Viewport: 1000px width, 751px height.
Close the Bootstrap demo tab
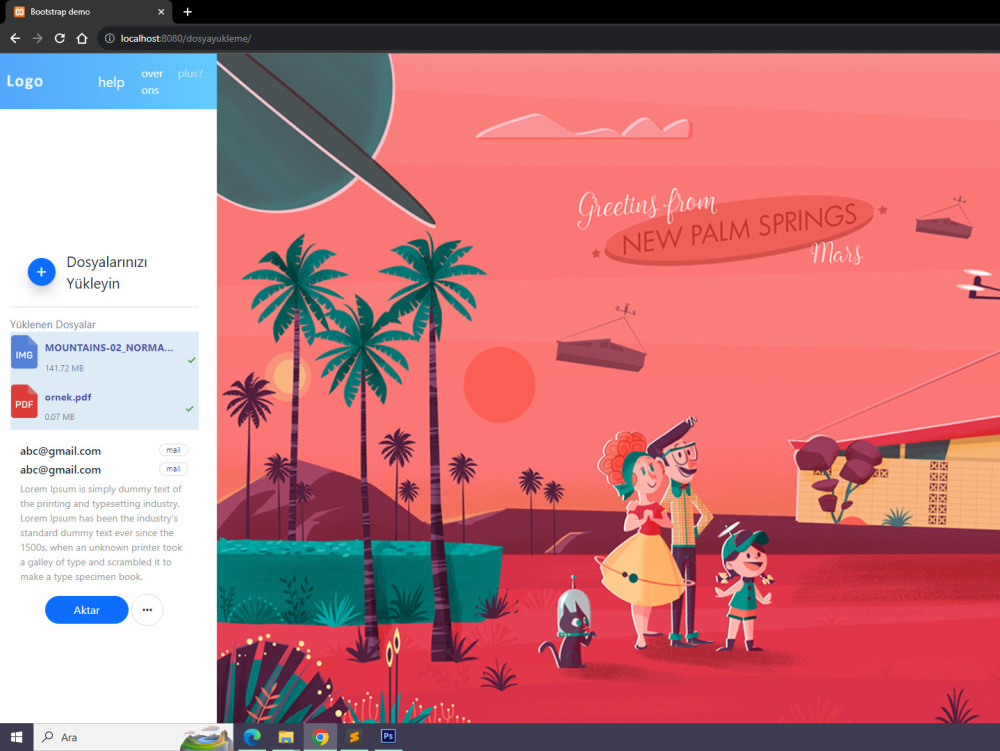(161, 11)
